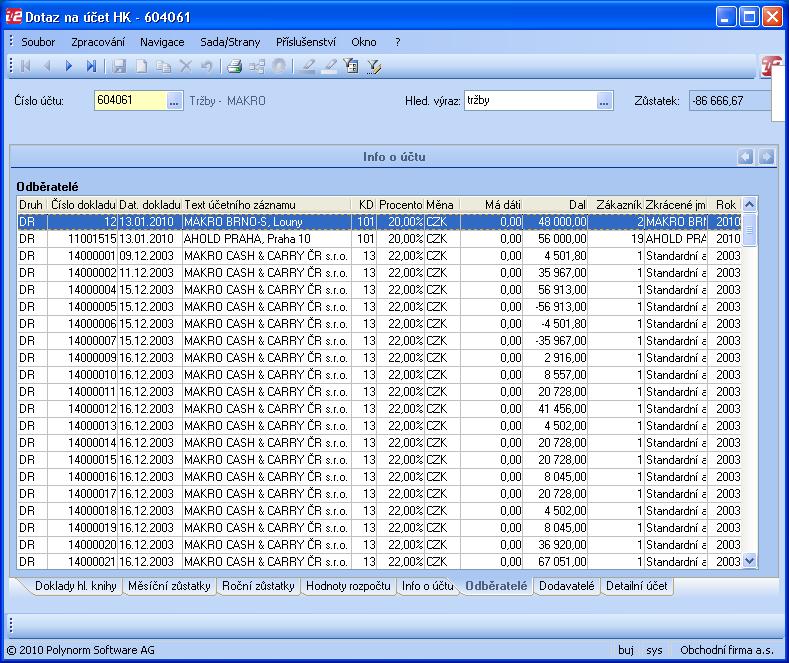This screenshot has width=789, height=663.
Task: Go to the first record arrow icon
Action: click(25, 66)
